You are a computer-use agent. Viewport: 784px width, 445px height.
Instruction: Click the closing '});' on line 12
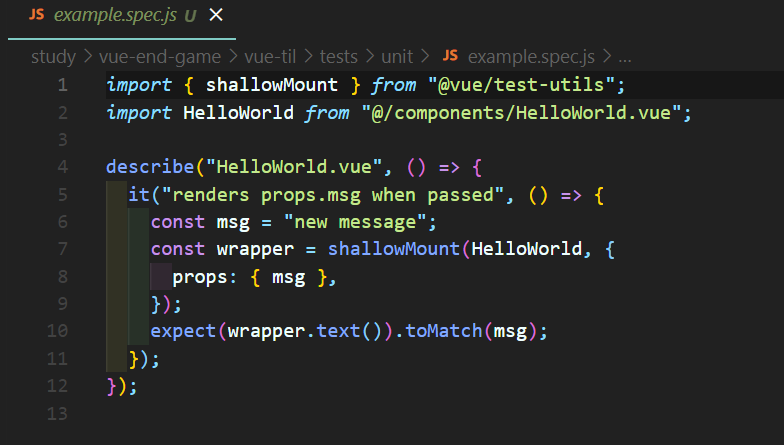coord(122,386)
